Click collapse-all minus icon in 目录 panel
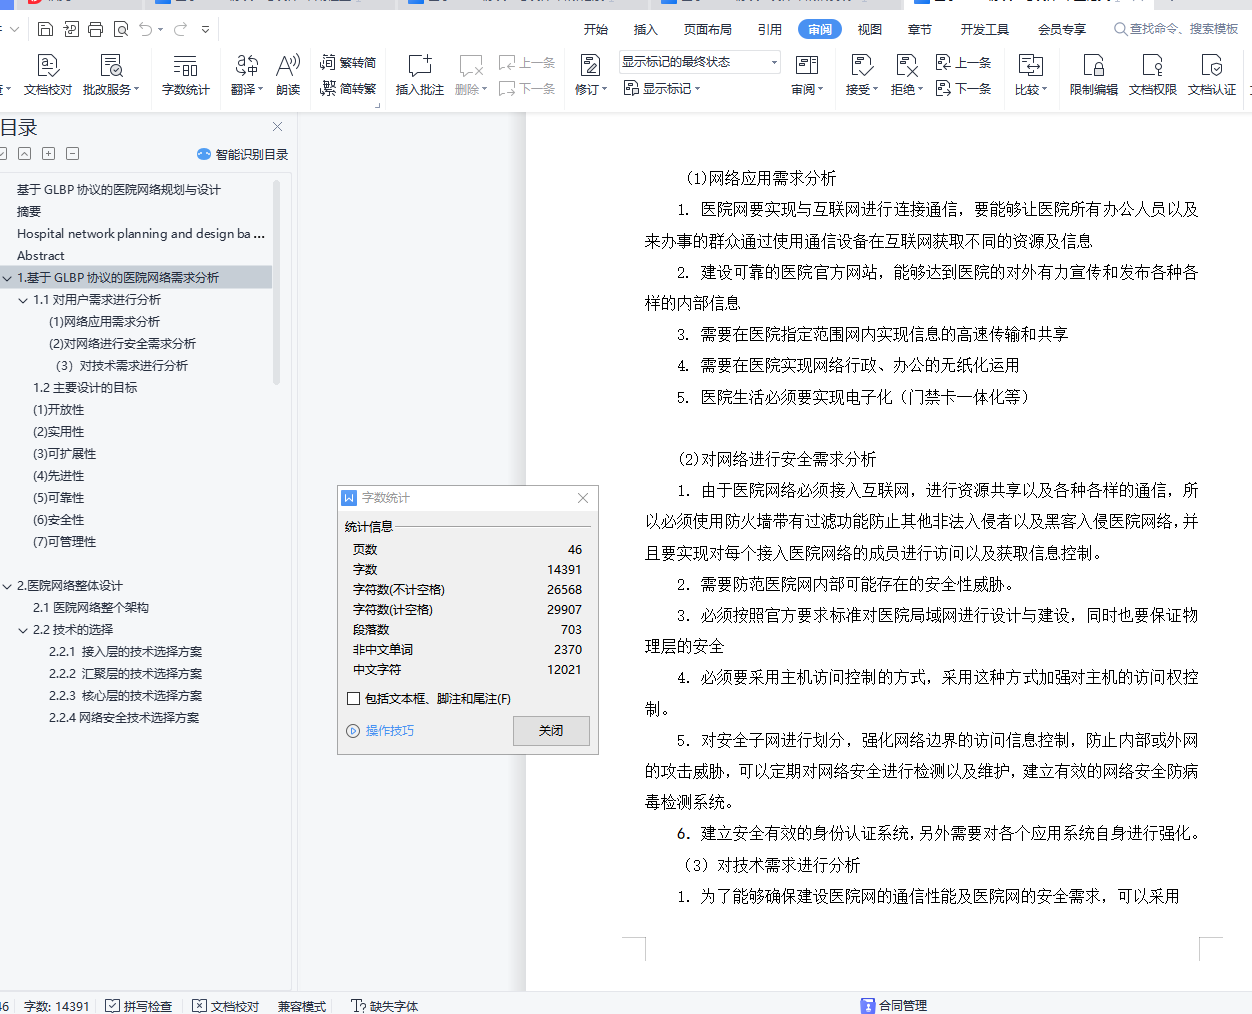 tap(73, 153)
